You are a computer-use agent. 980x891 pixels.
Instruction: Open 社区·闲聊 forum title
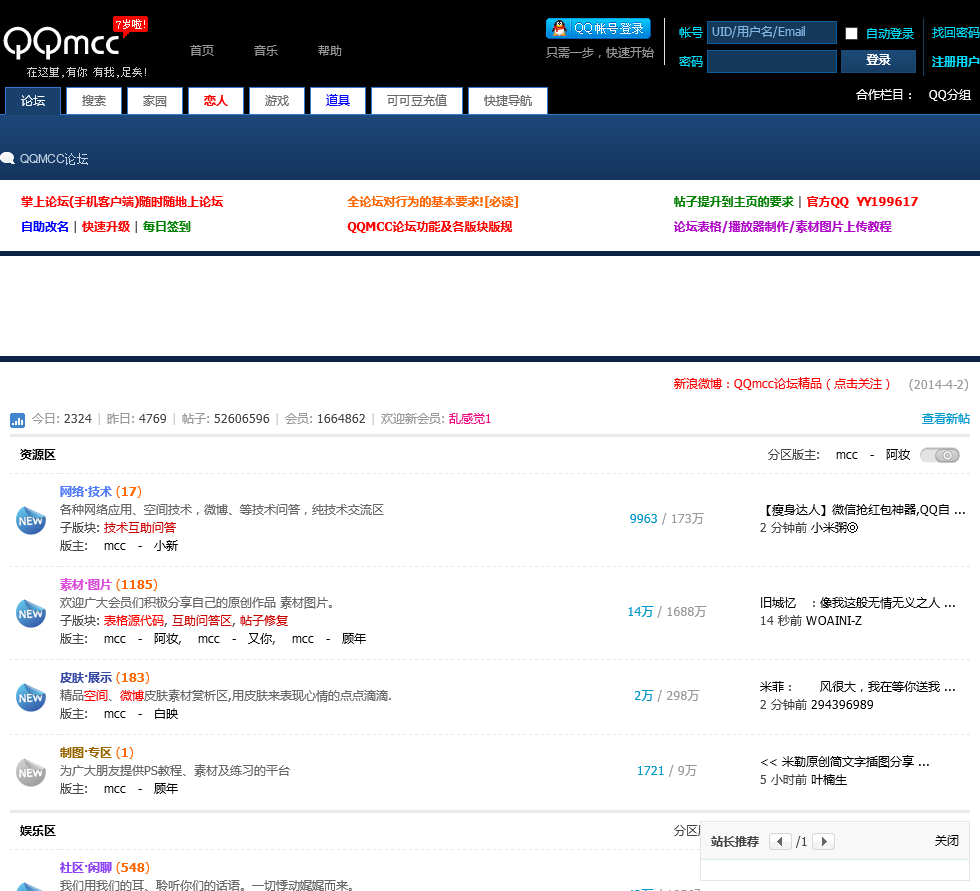click(x=86, y=868)
